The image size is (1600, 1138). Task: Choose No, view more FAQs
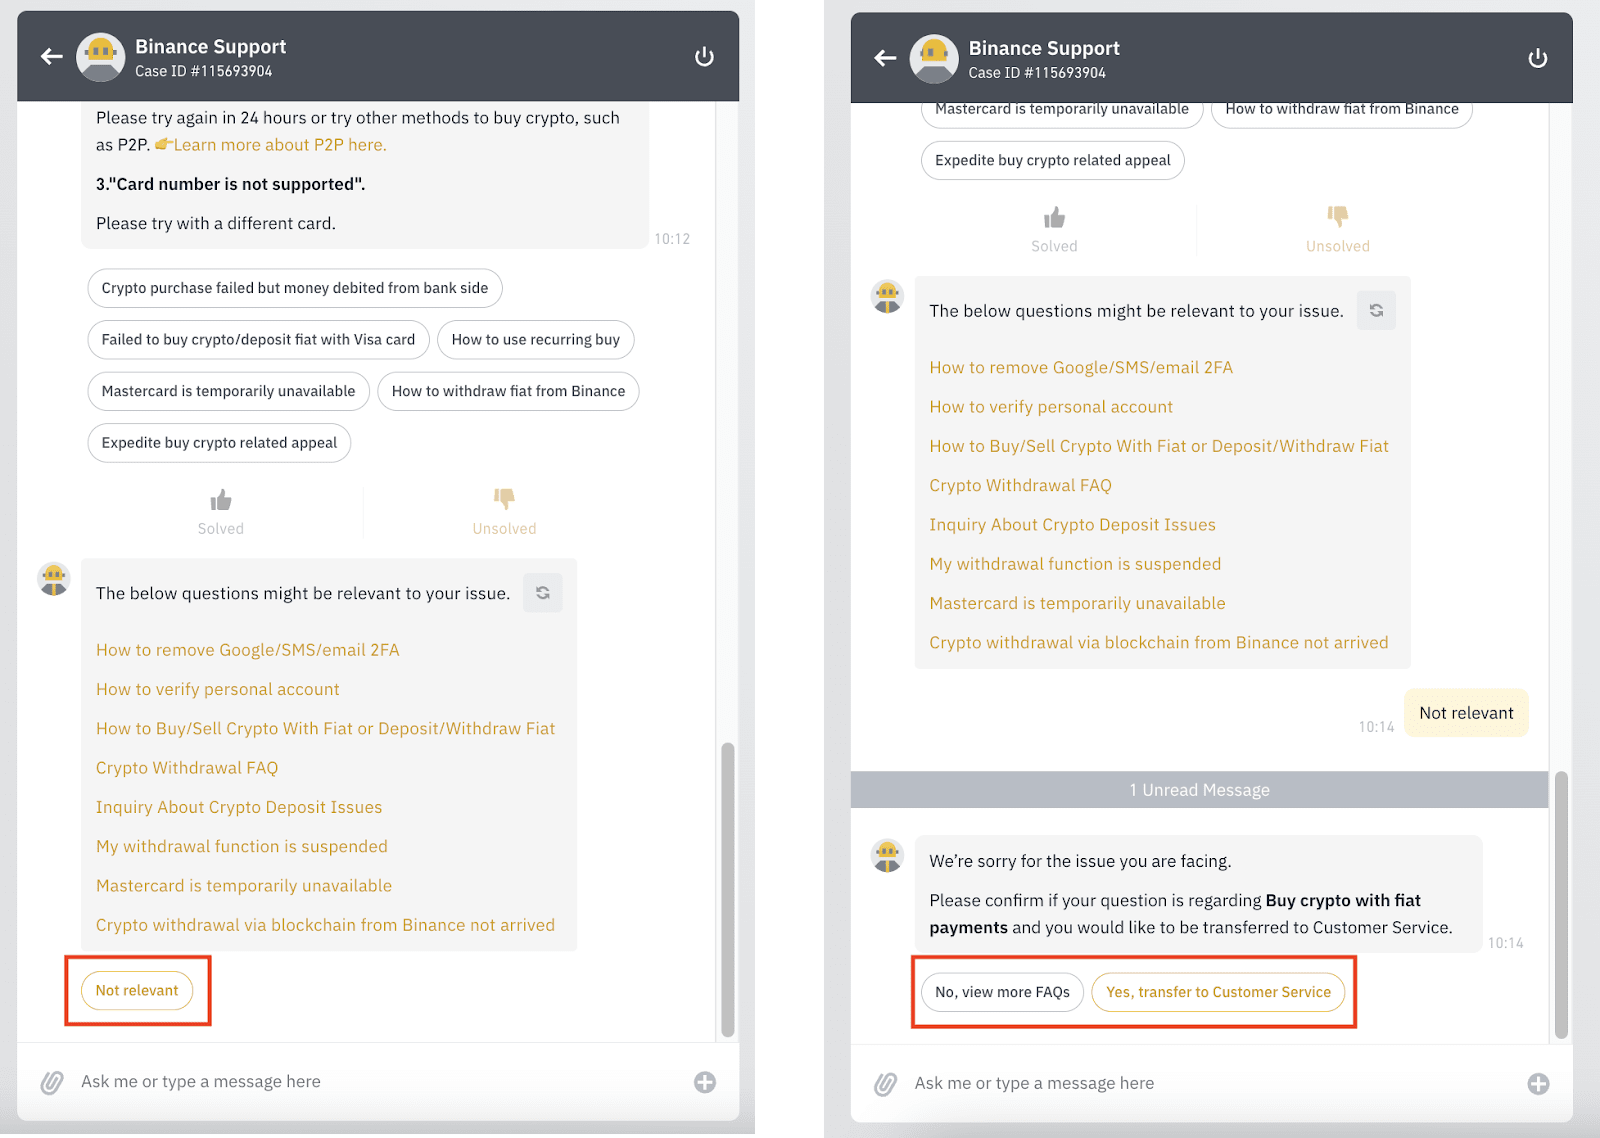tap(1001, 992)
